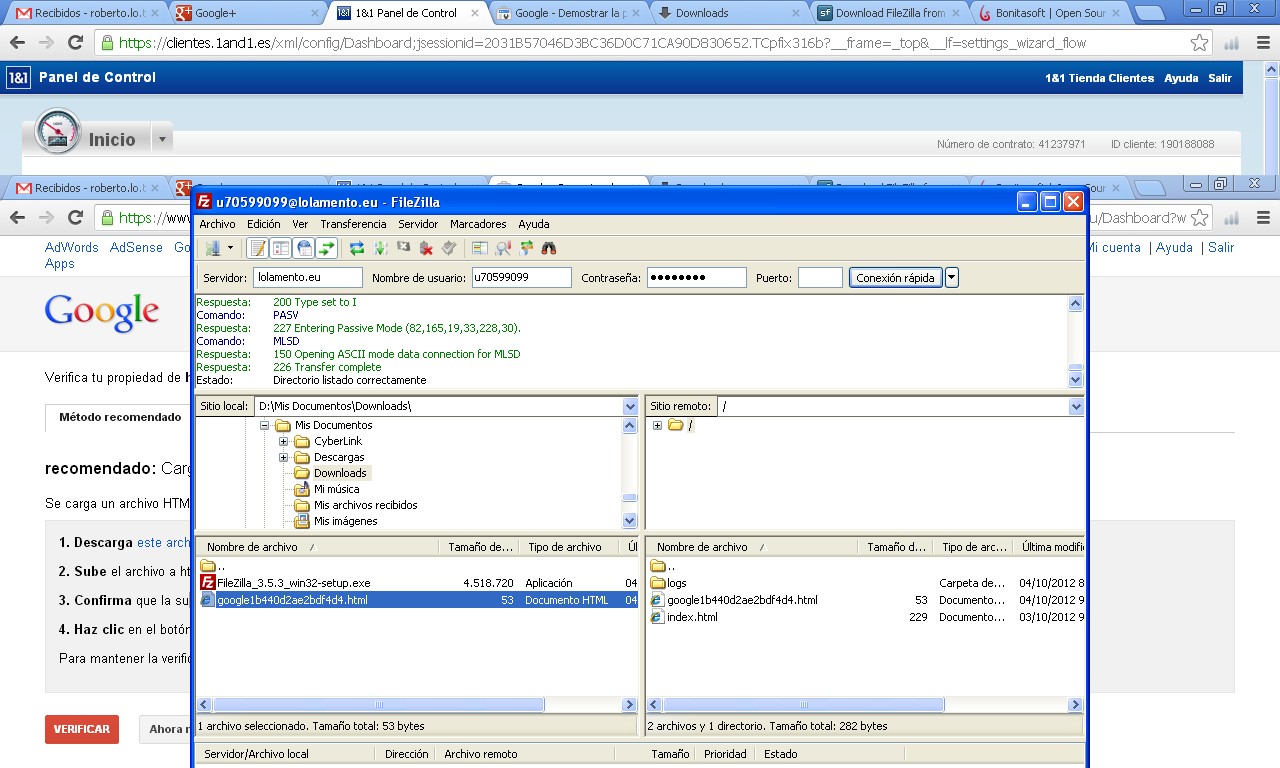Open the Ver menu in FileZilla

click(300, 224)
